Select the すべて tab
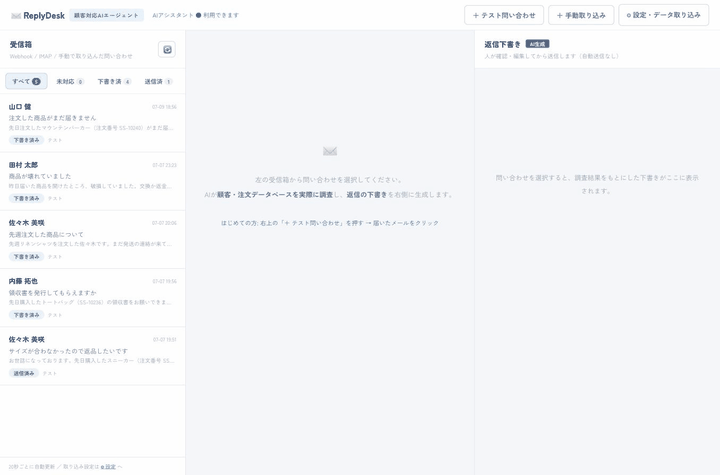The height and width of the screenshot is (475, 720). click(26, 81)
